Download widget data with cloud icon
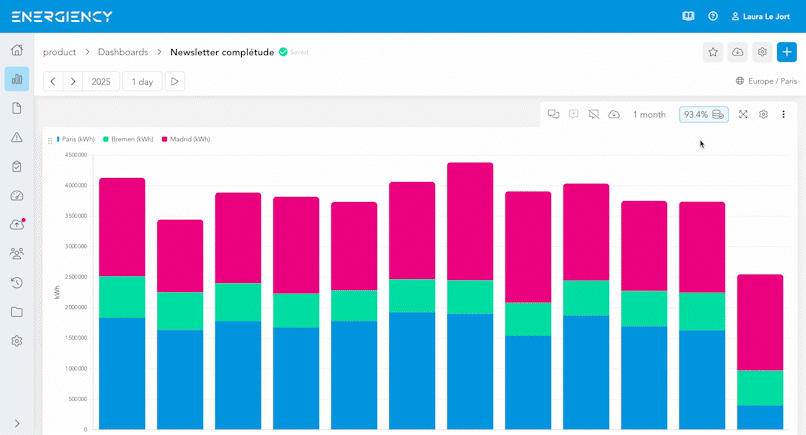 point(614,114)
